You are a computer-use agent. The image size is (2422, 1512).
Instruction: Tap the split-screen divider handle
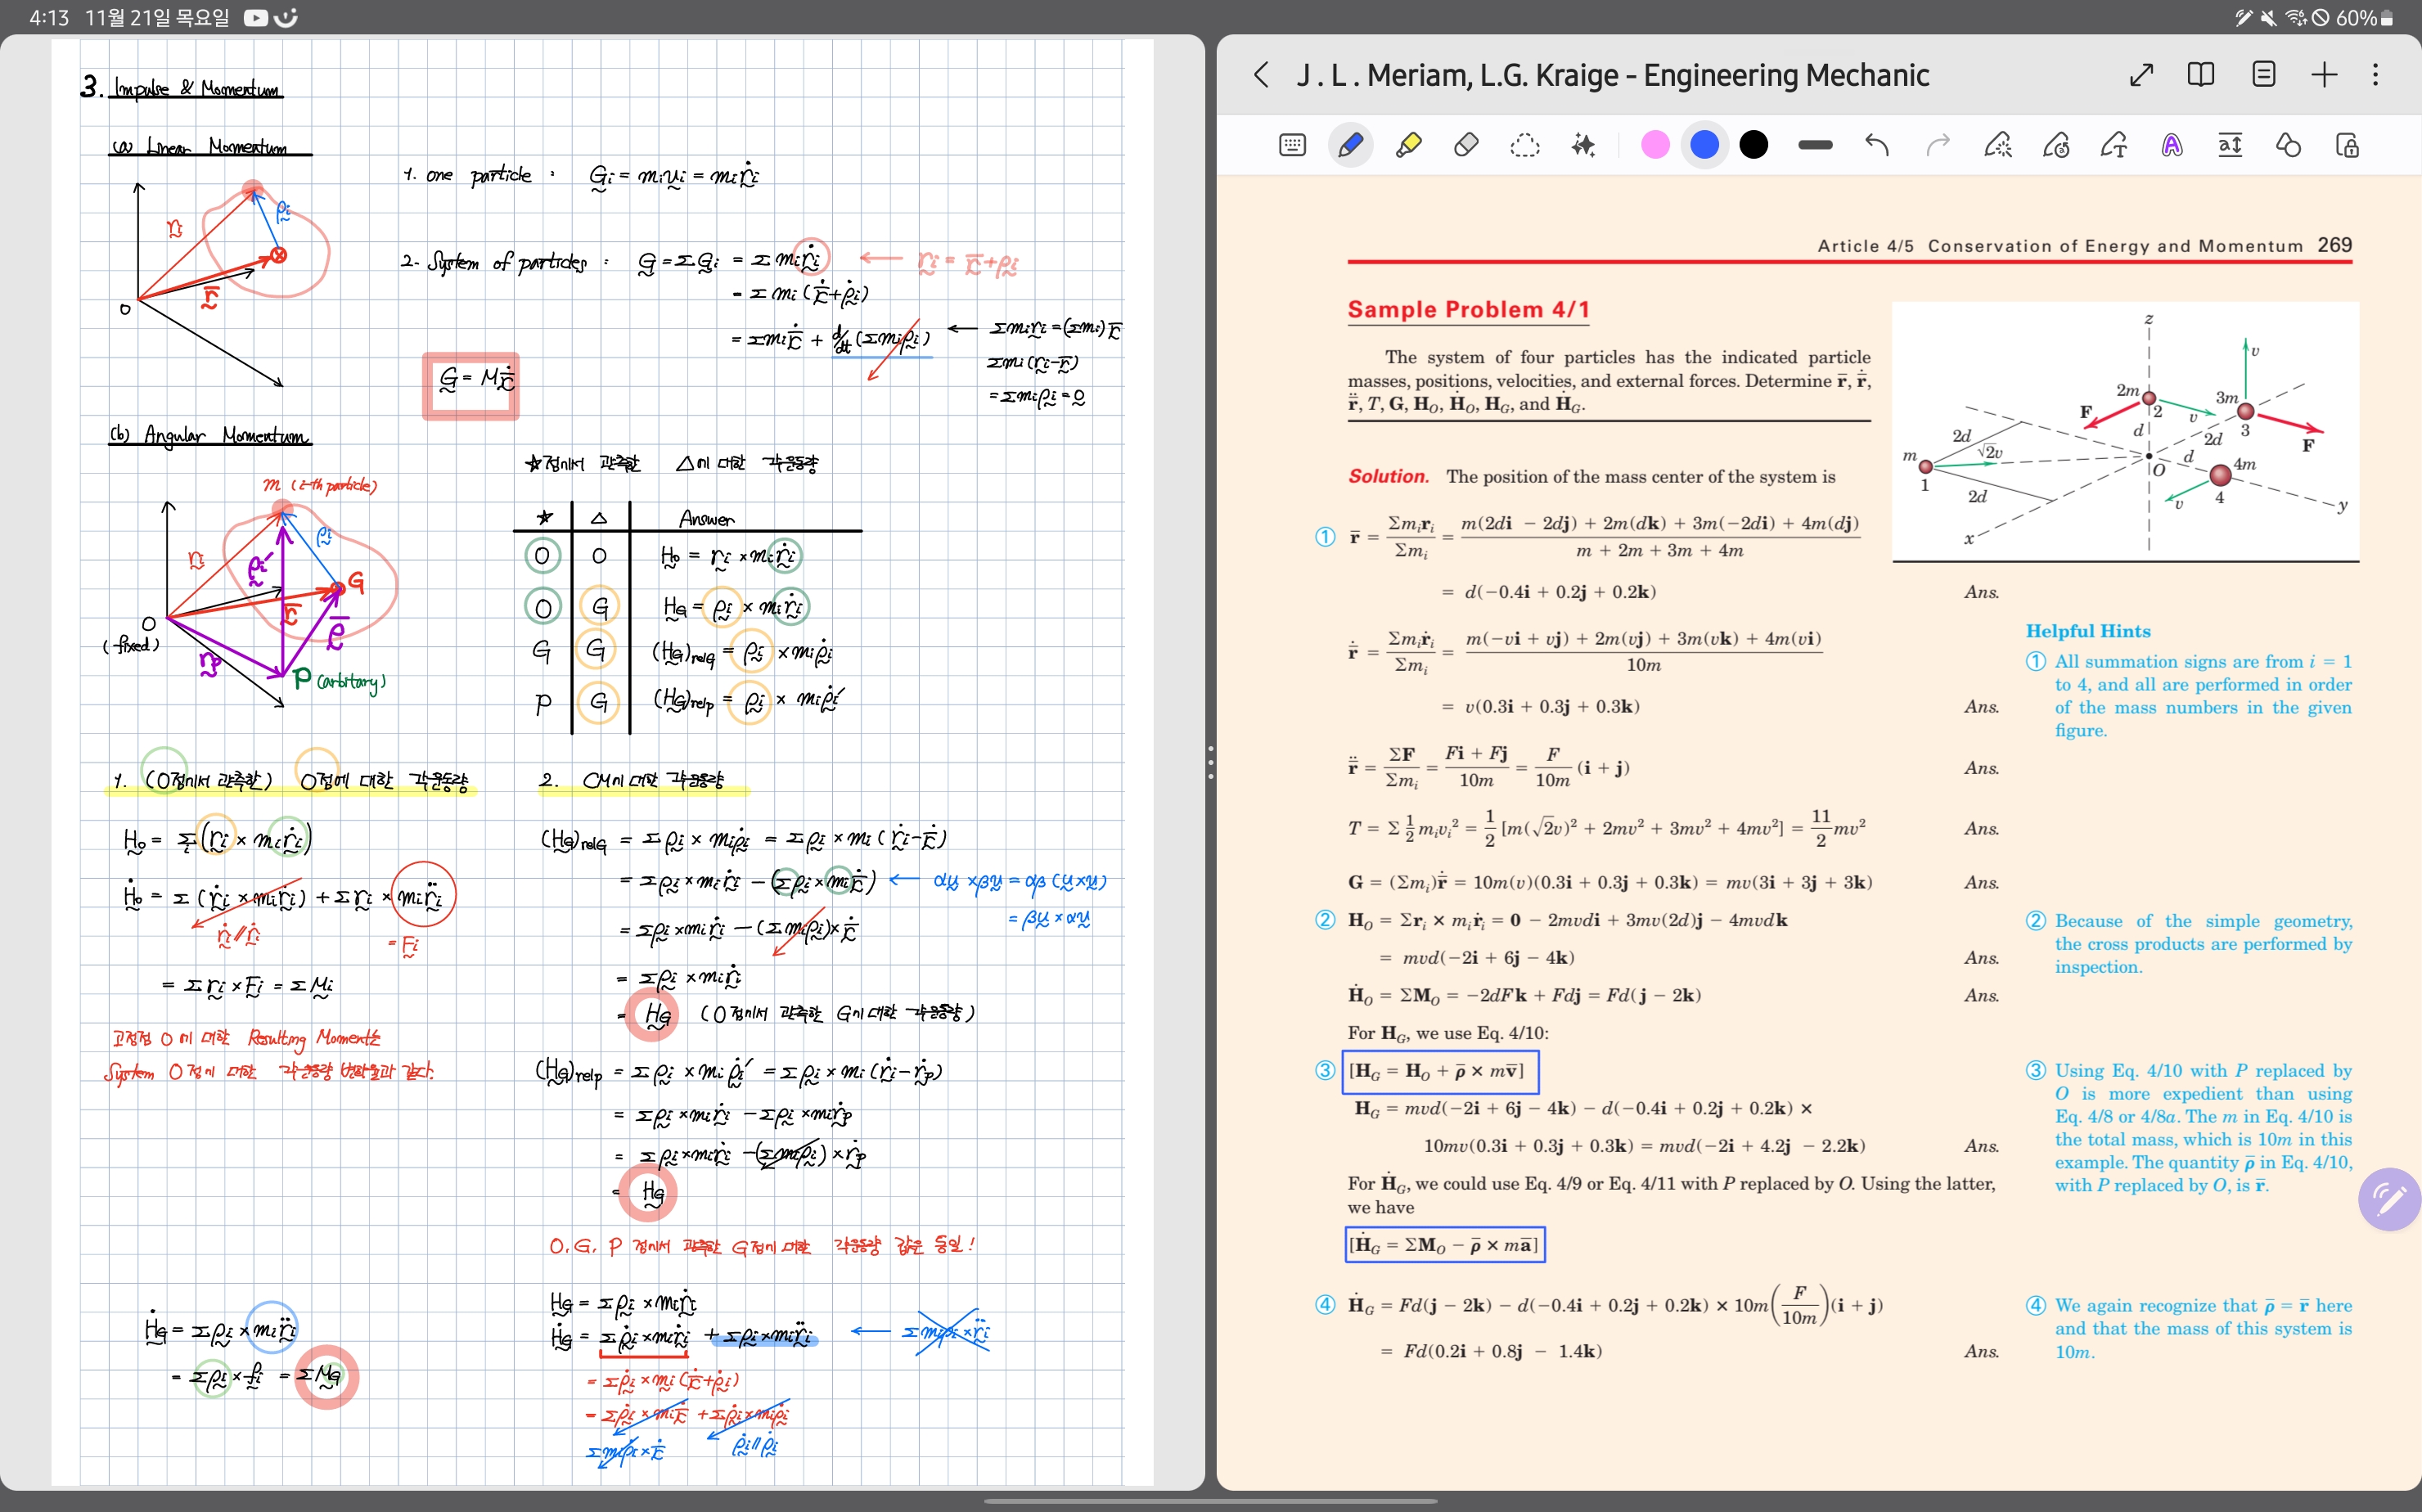tap(1210, 762)
